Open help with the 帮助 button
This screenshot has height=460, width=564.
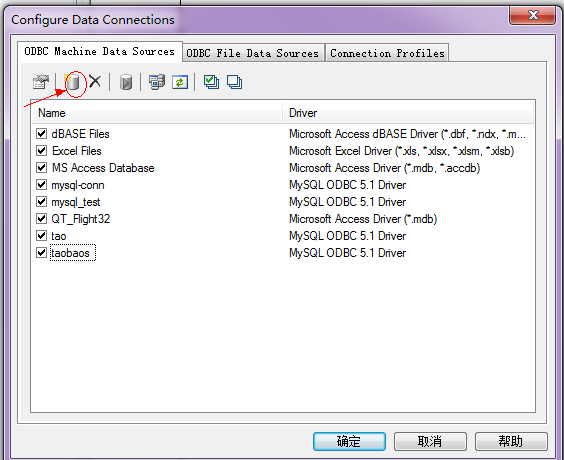(511, 441)
